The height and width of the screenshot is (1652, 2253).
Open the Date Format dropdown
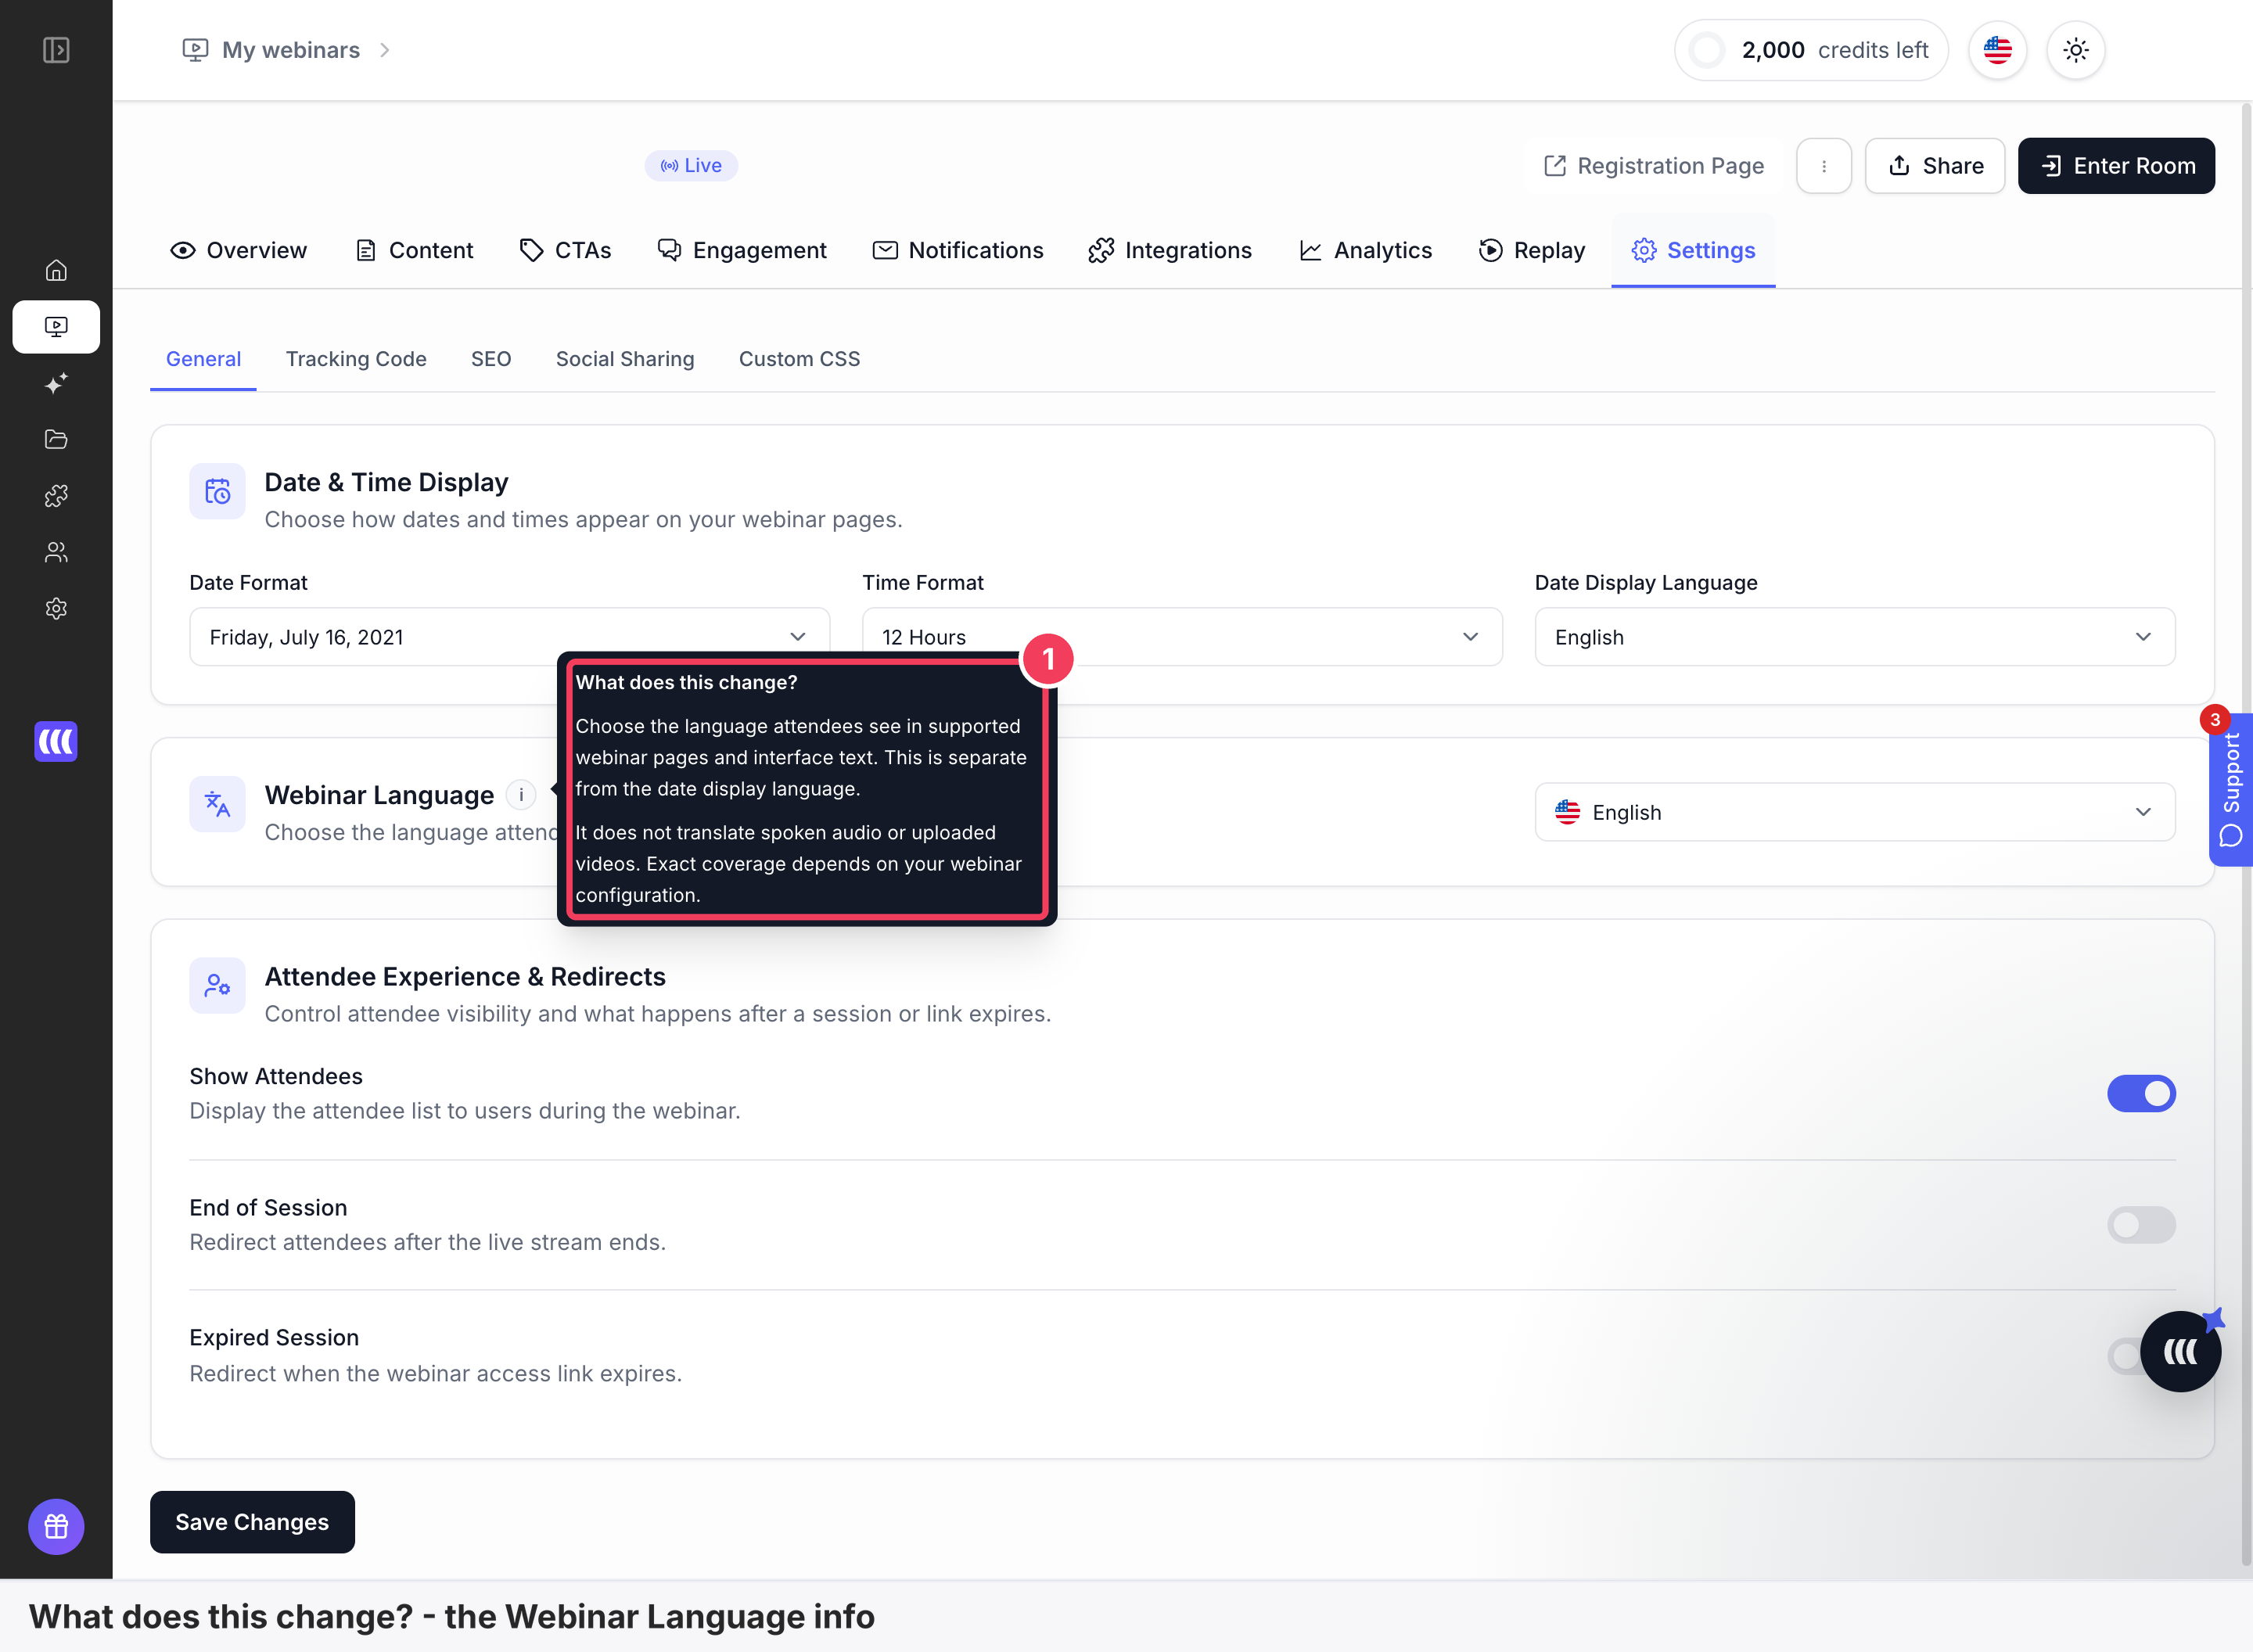coord(509,637)
